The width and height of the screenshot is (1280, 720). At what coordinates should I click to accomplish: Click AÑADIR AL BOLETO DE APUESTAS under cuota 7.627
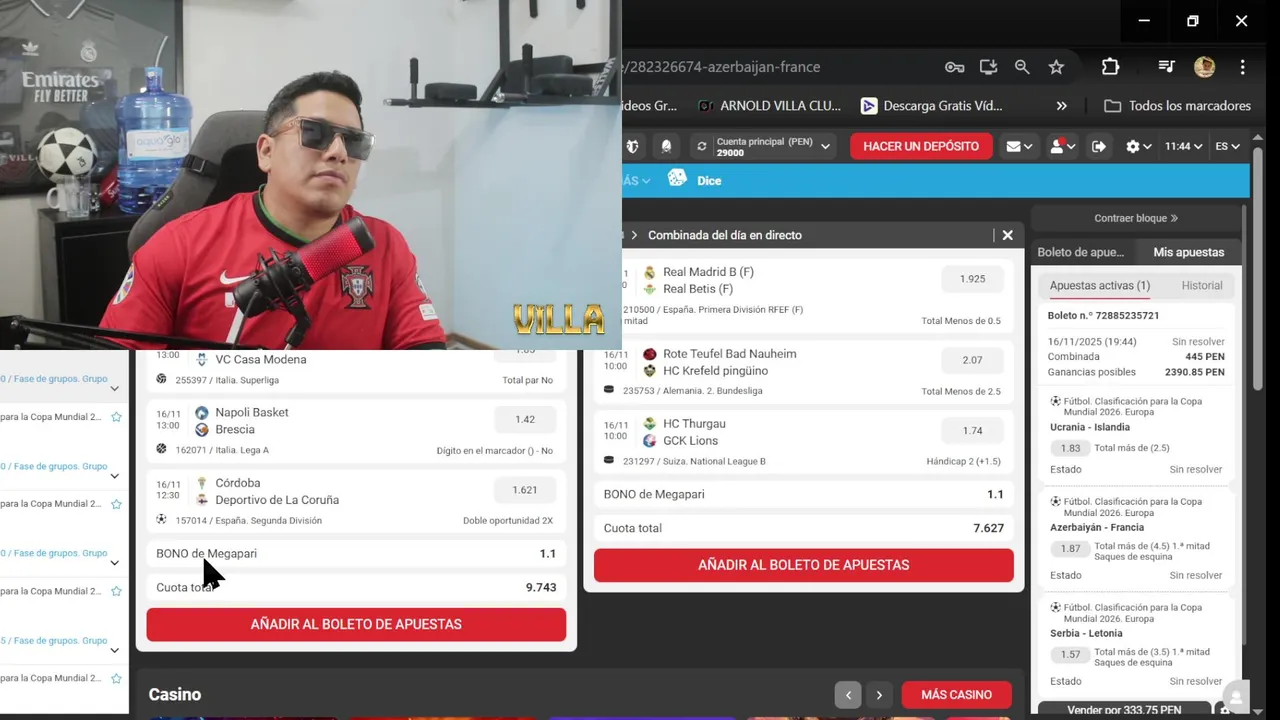804,565
